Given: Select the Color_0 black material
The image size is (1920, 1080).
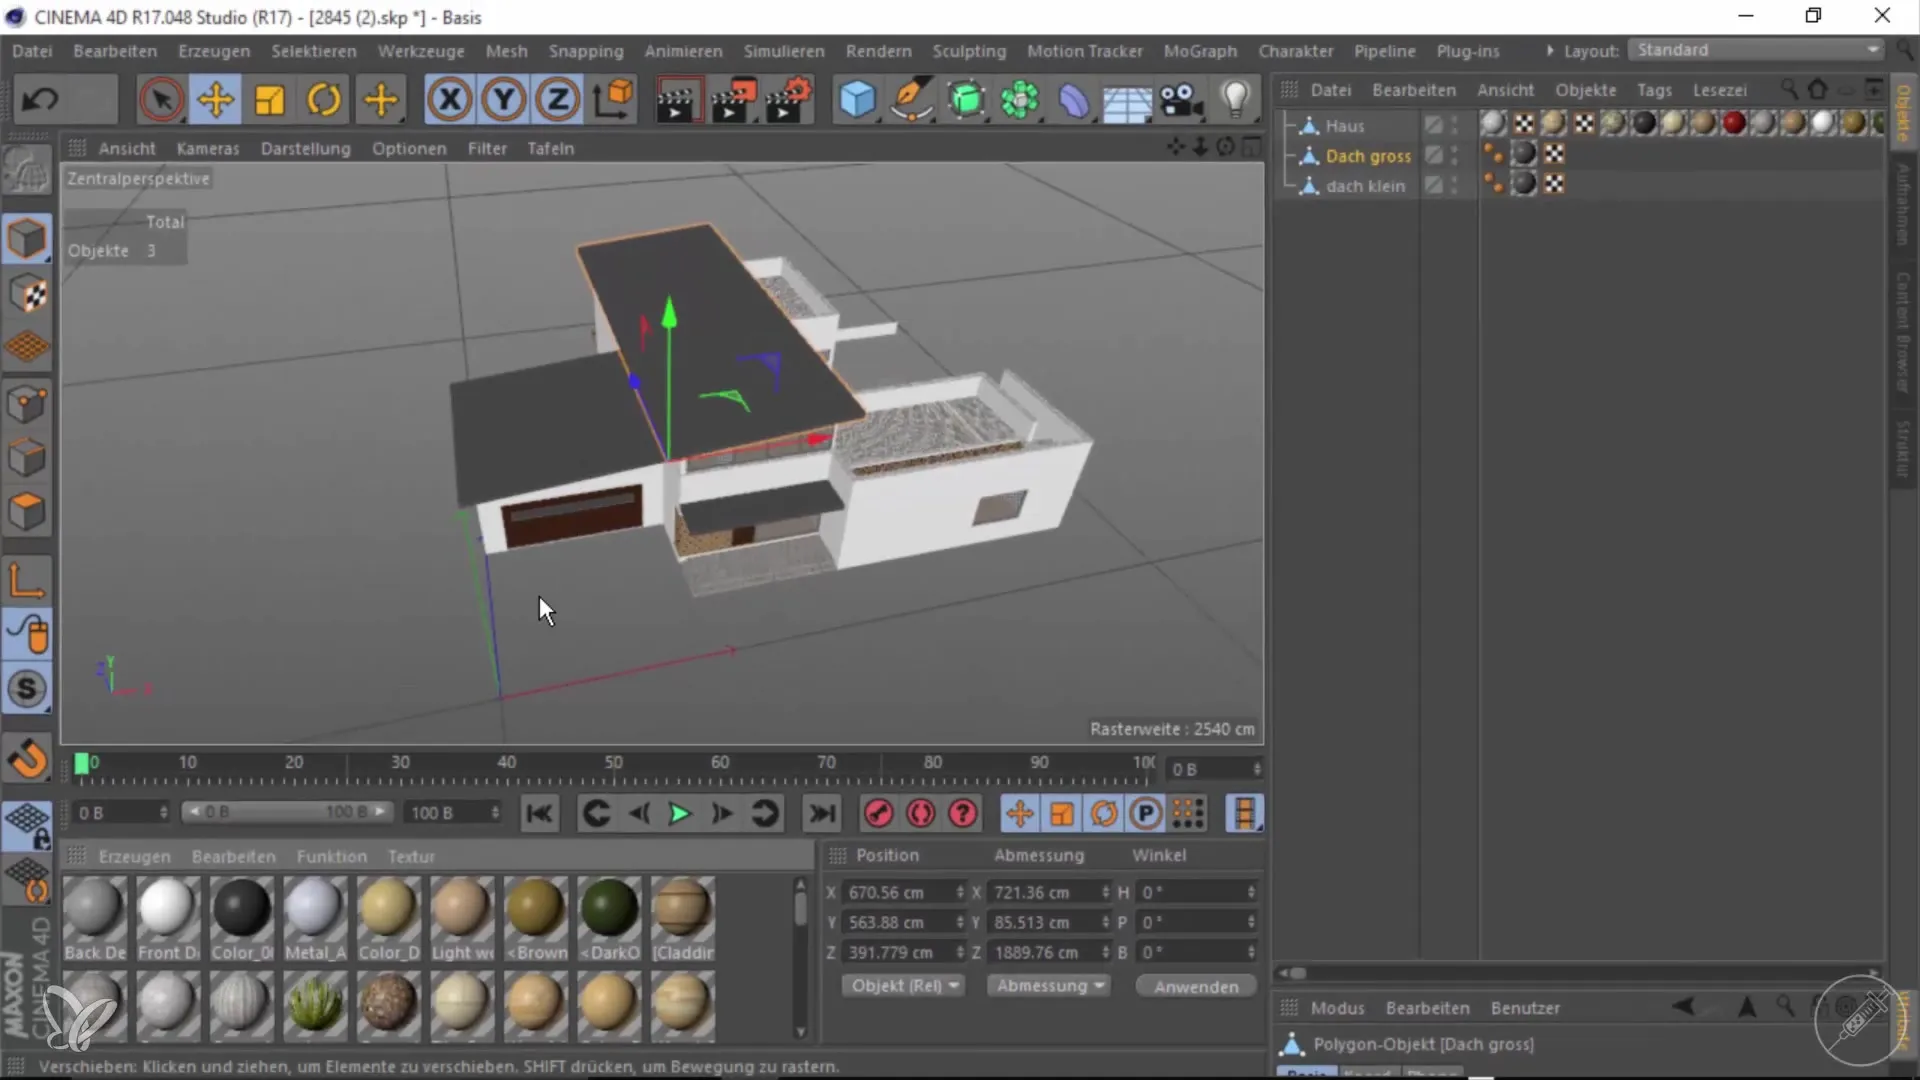Looking at the screenshot, I should coord(241,918).
